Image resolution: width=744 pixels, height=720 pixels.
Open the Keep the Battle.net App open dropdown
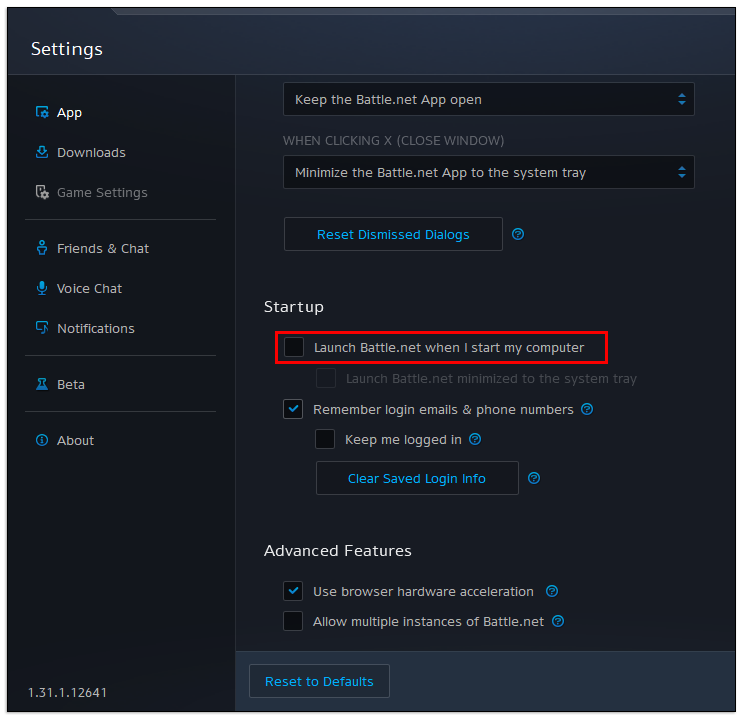[x=489, y=99]
